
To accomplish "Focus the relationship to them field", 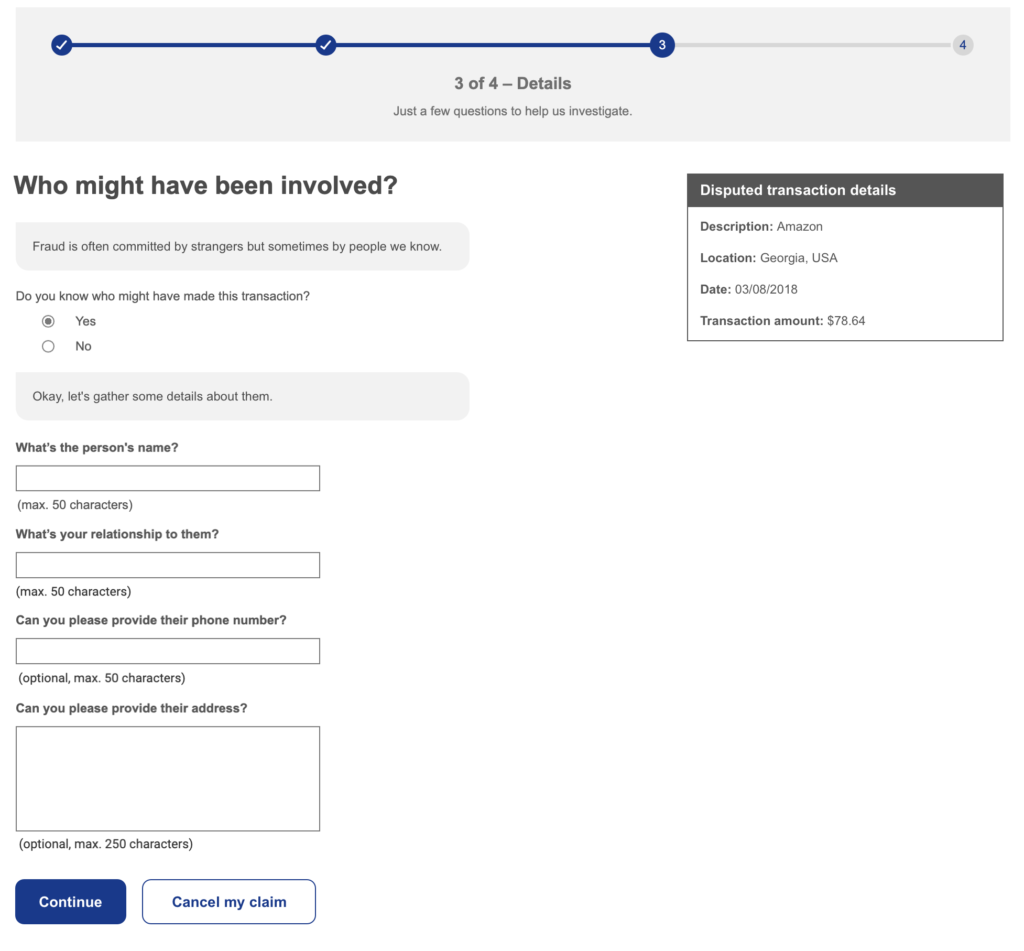I will pyautogui.click(x=168, y=565).
